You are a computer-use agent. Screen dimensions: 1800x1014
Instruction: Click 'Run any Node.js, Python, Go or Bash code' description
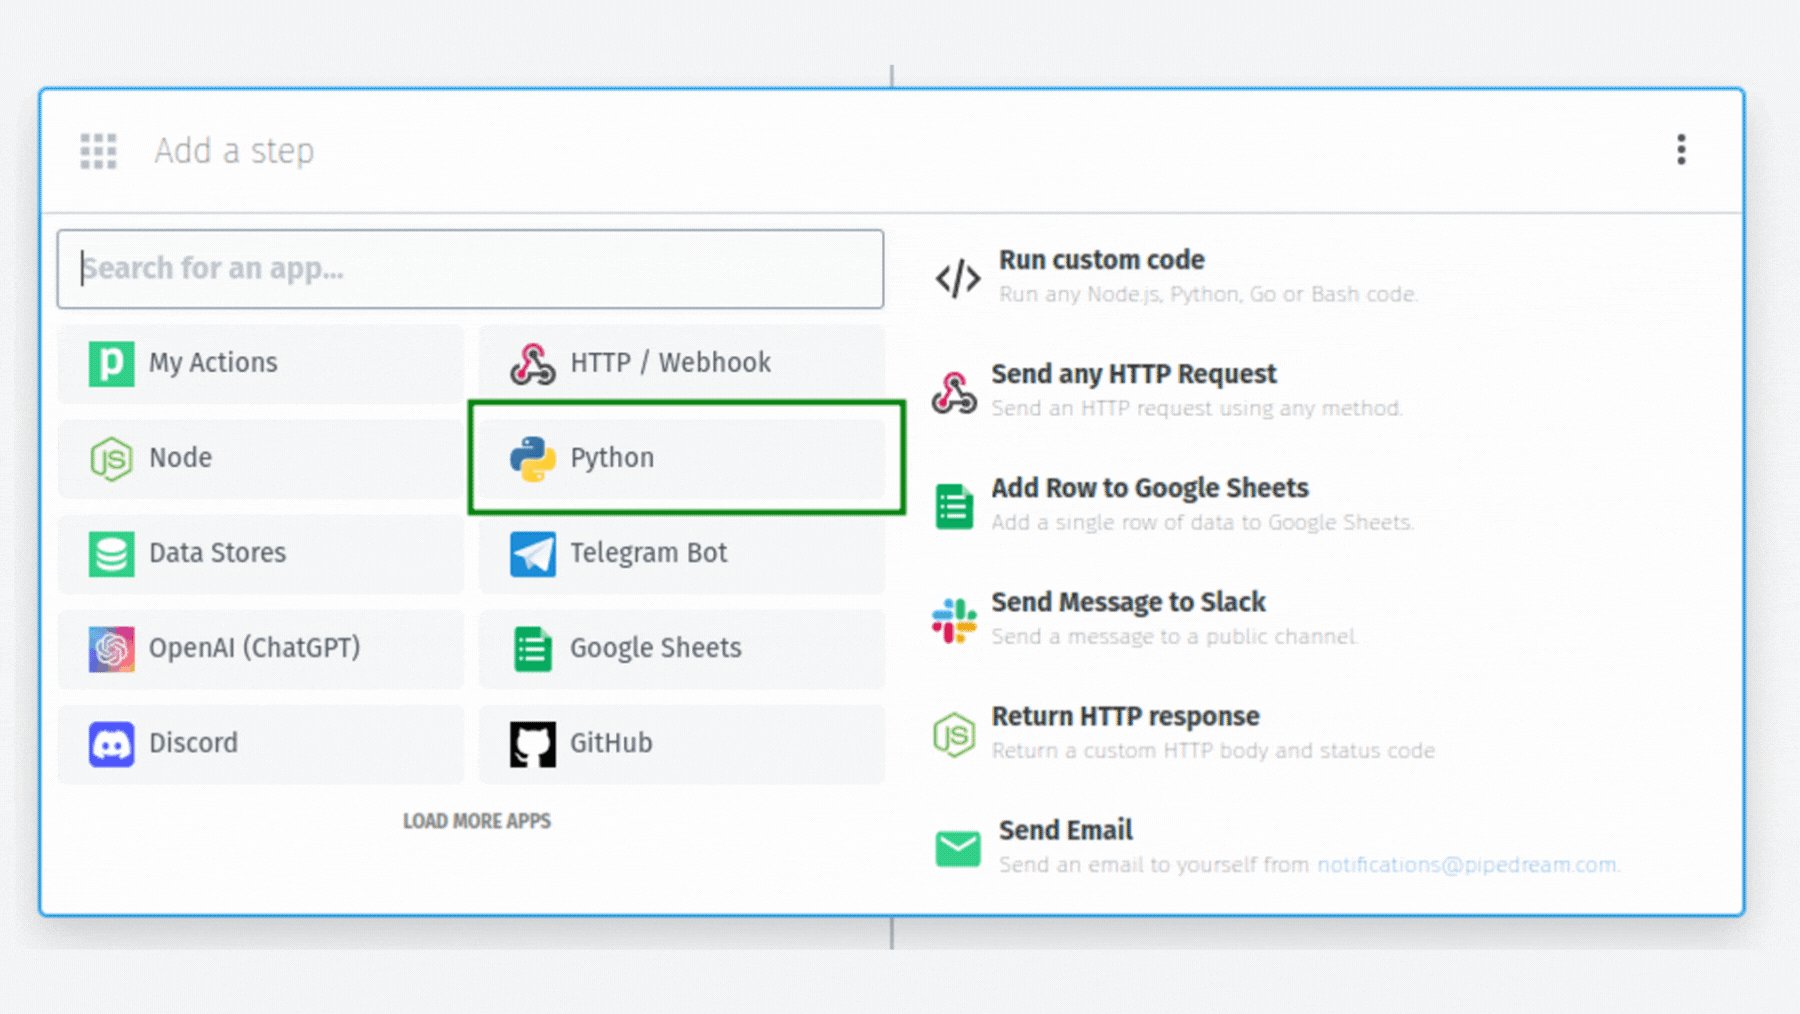[x=1208, y=294]
